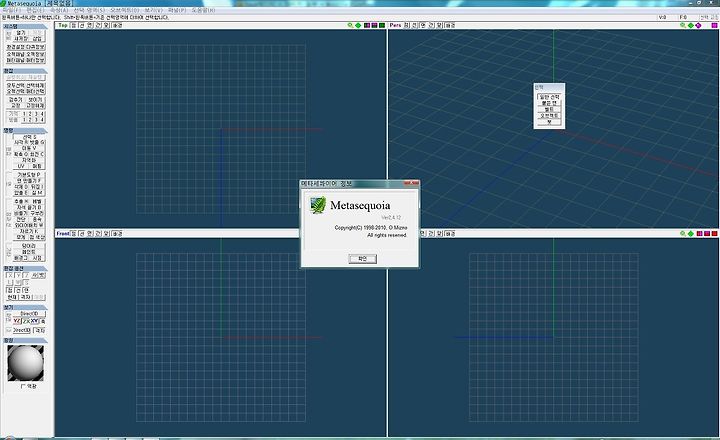This screenshot has height=440, width=720.
Task: Toggle 면 face display in the Top view header
Action: [x=90, y=25]
